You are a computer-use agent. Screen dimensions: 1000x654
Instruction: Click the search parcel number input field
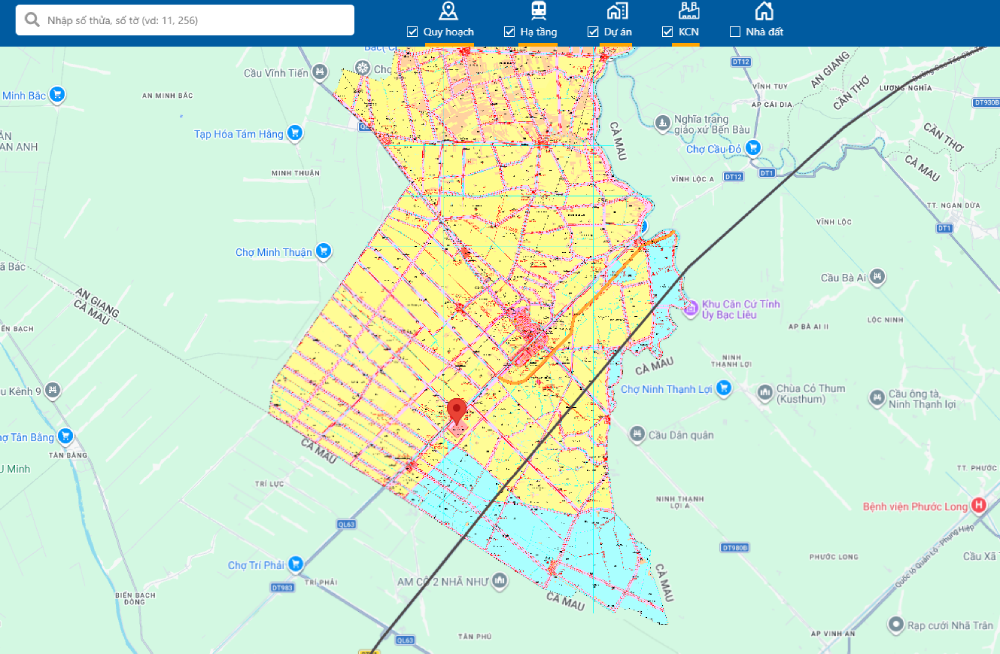click(195, 20)
